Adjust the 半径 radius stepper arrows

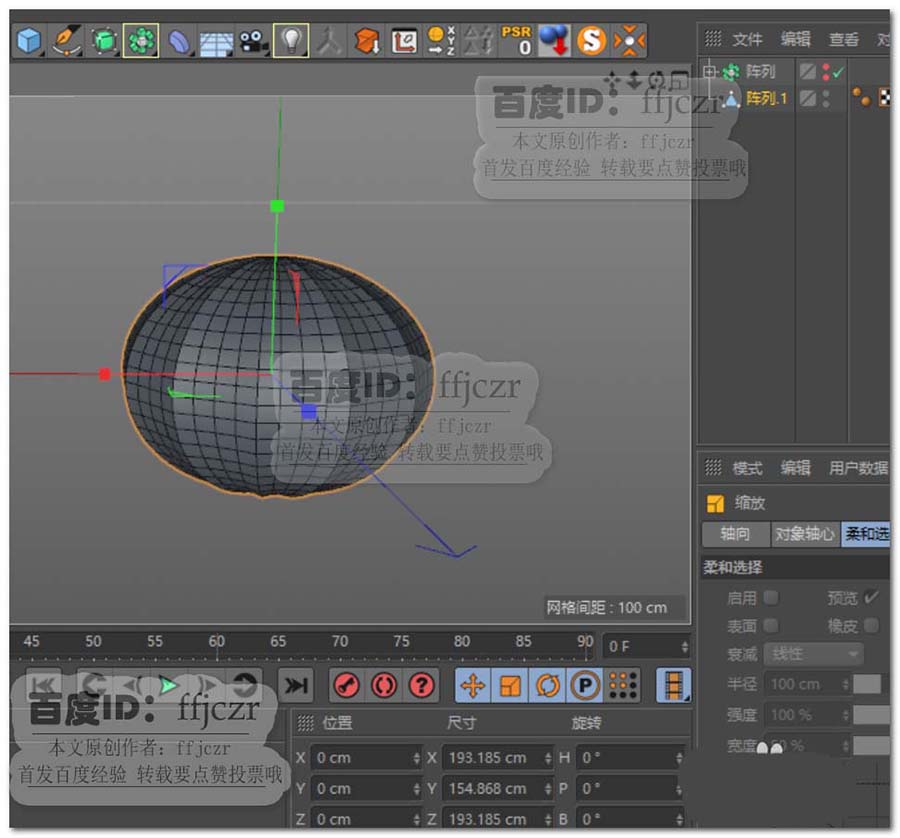pyautogui.click(x=845, y=684)
